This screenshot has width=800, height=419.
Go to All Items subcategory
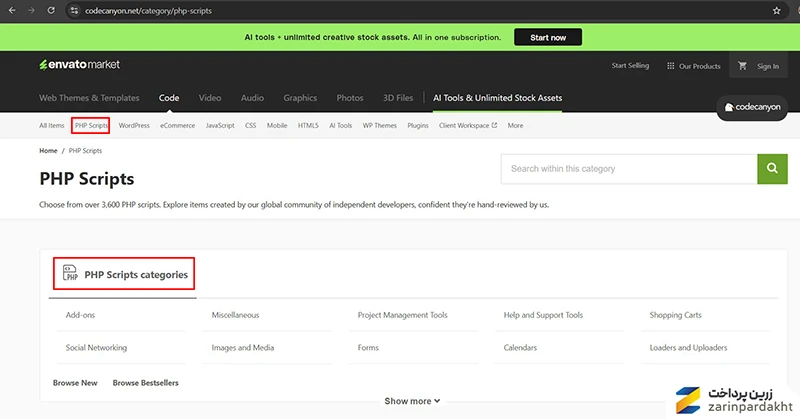[x=52, y=126]
